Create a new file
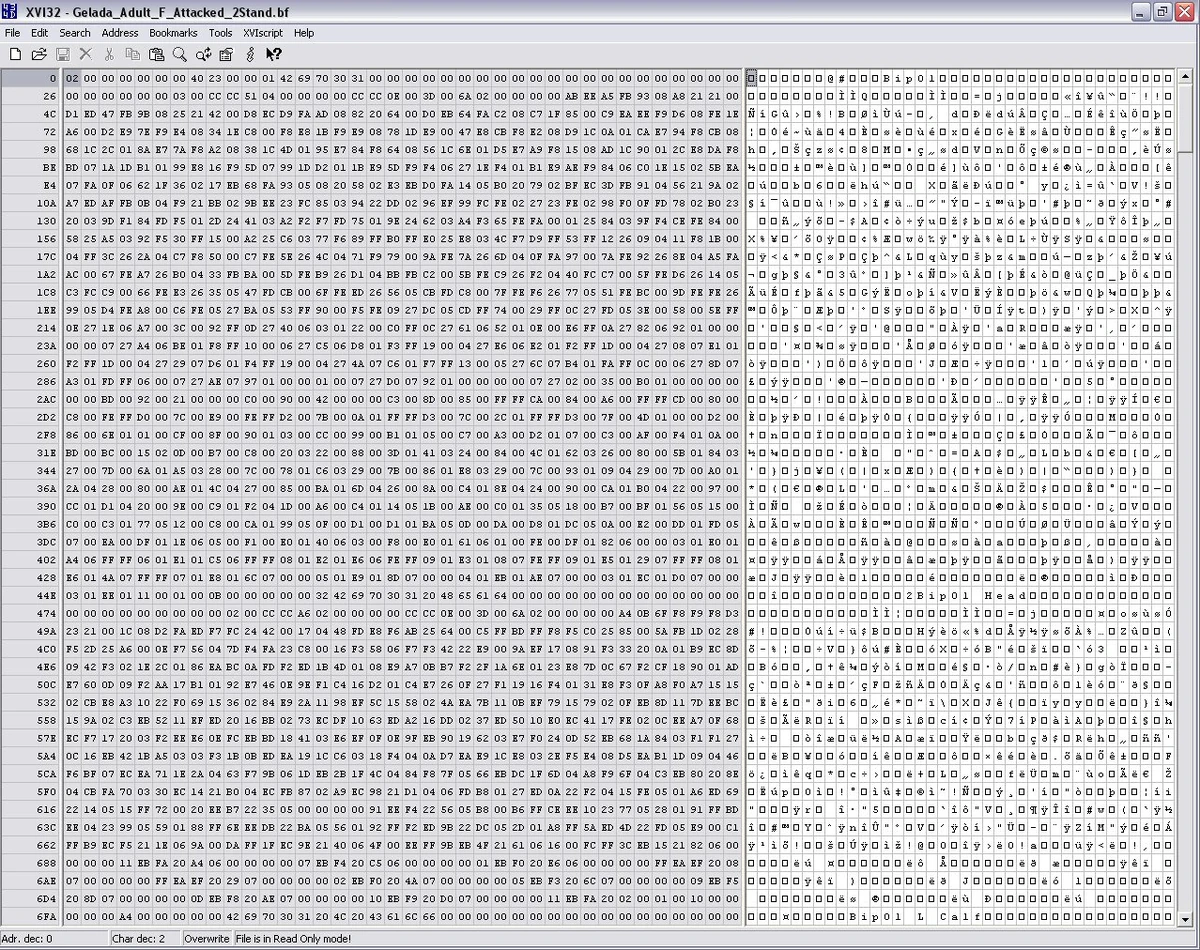 pos(15,54)
